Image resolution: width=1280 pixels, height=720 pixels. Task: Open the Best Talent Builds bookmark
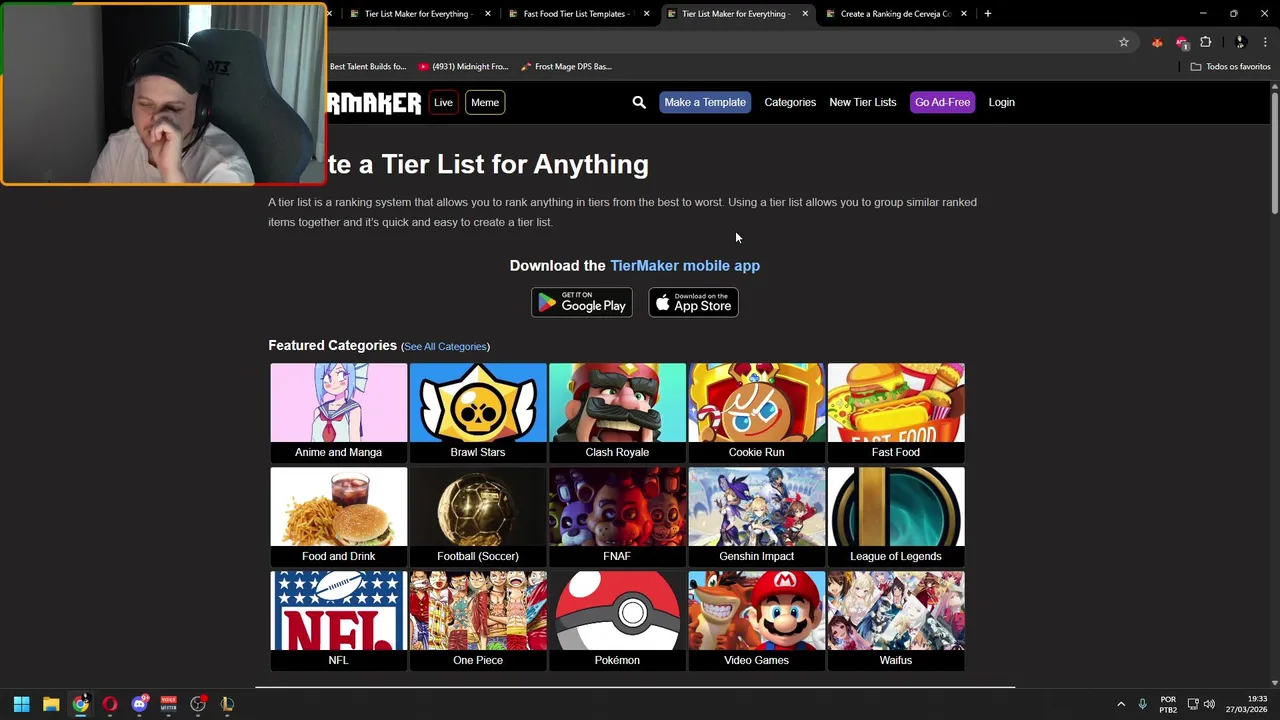368,66
